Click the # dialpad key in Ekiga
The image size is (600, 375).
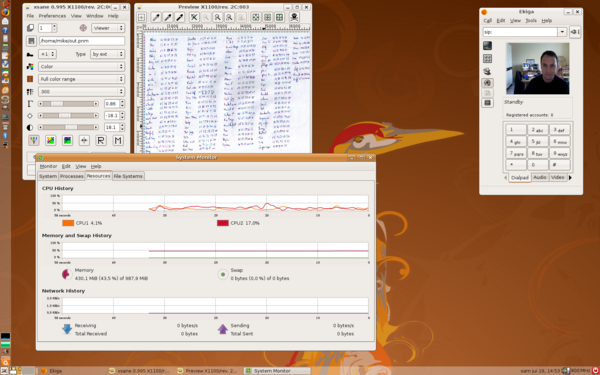point(559,165)
